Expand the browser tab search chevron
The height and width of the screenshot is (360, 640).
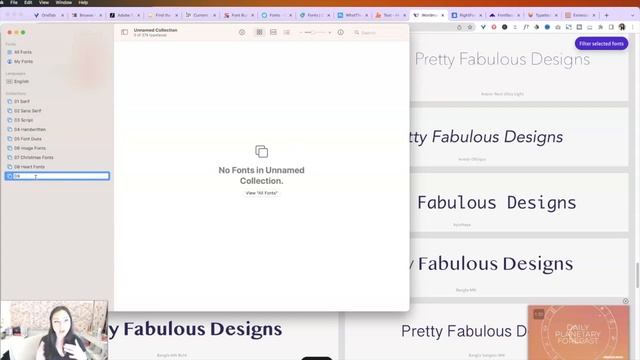633,15
